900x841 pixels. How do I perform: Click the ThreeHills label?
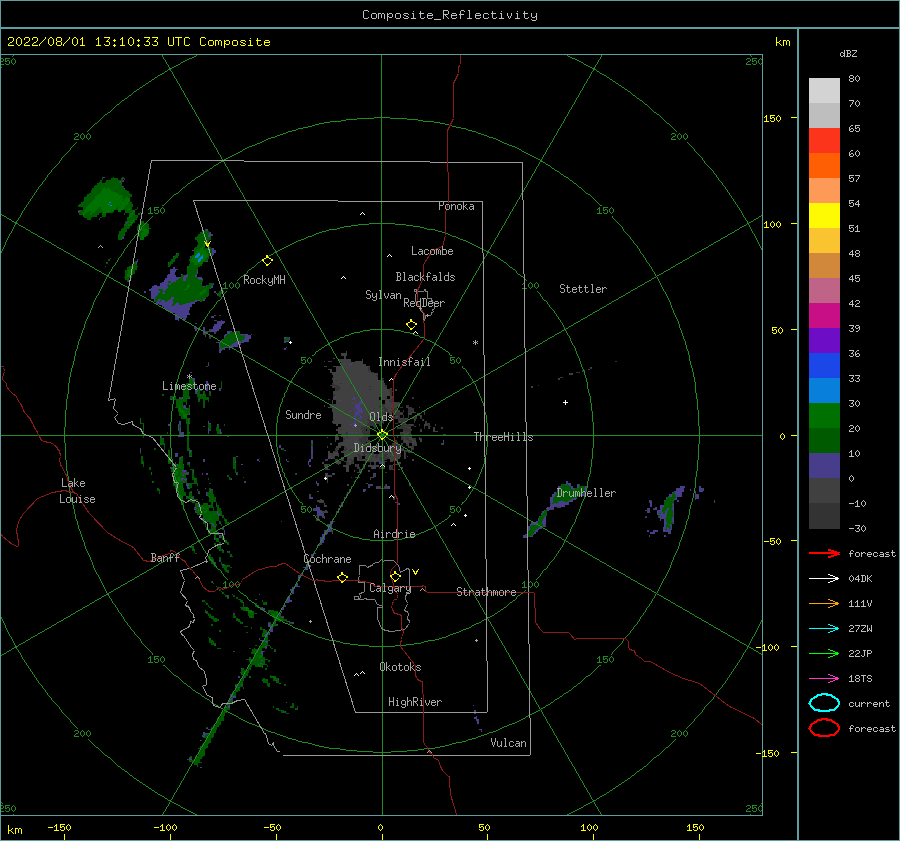503,437
